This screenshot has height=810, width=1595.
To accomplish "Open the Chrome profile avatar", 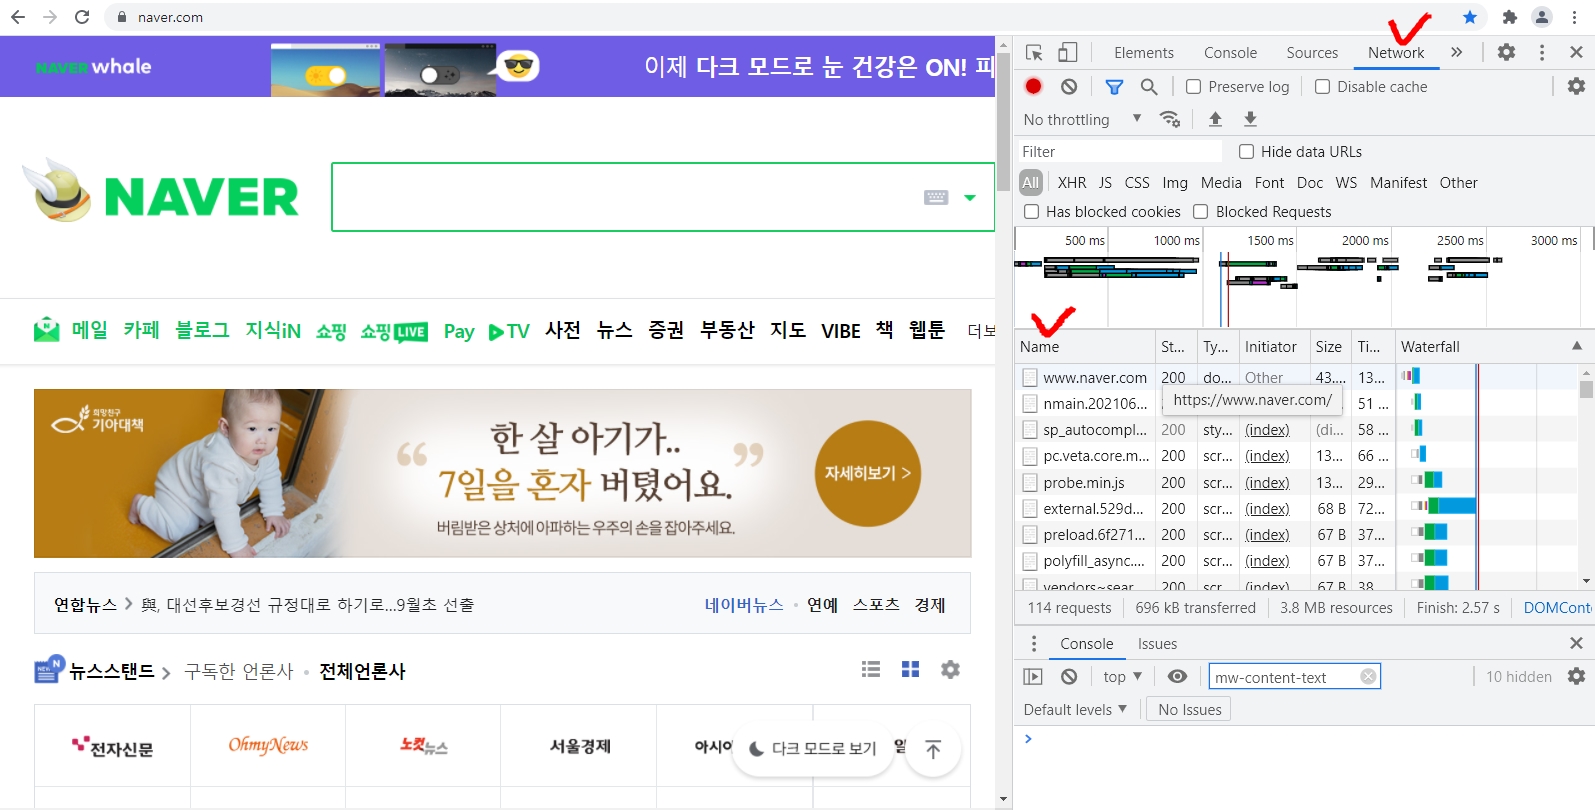I will pos(1542,17).
